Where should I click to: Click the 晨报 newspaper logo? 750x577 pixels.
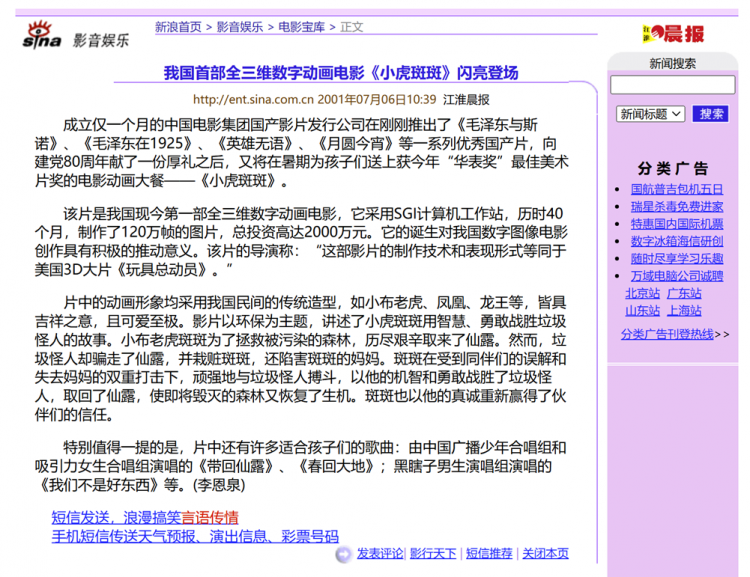pos(673,34)
